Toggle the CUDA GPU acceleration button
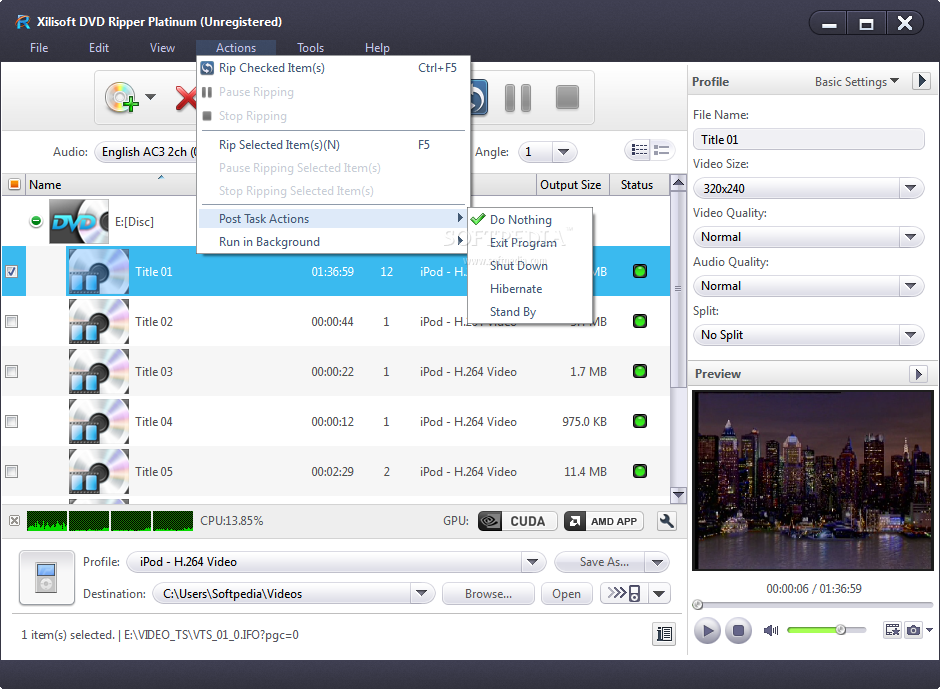Viewport: 940px width, 689px height. (x=517, y=521)
